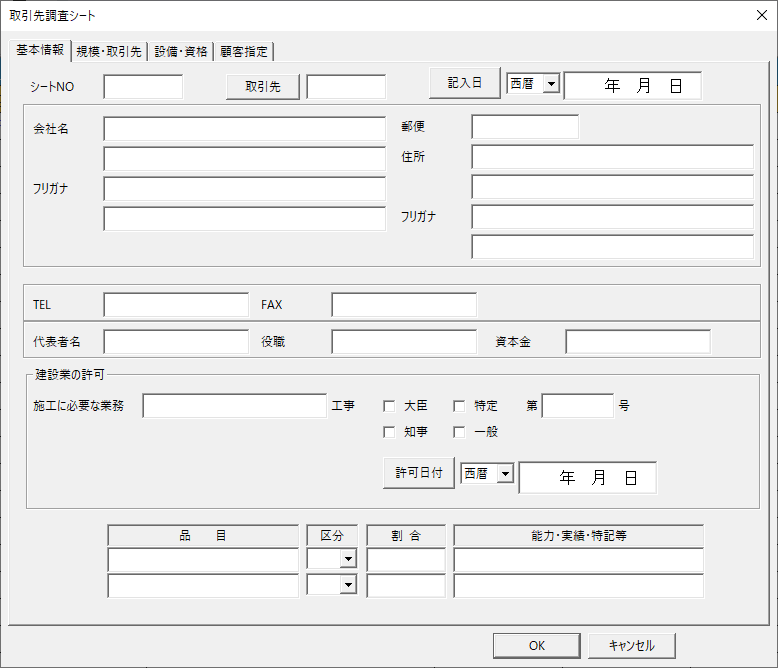
Task: Open the 設備・資格 tab
Action: coord(181,52)
